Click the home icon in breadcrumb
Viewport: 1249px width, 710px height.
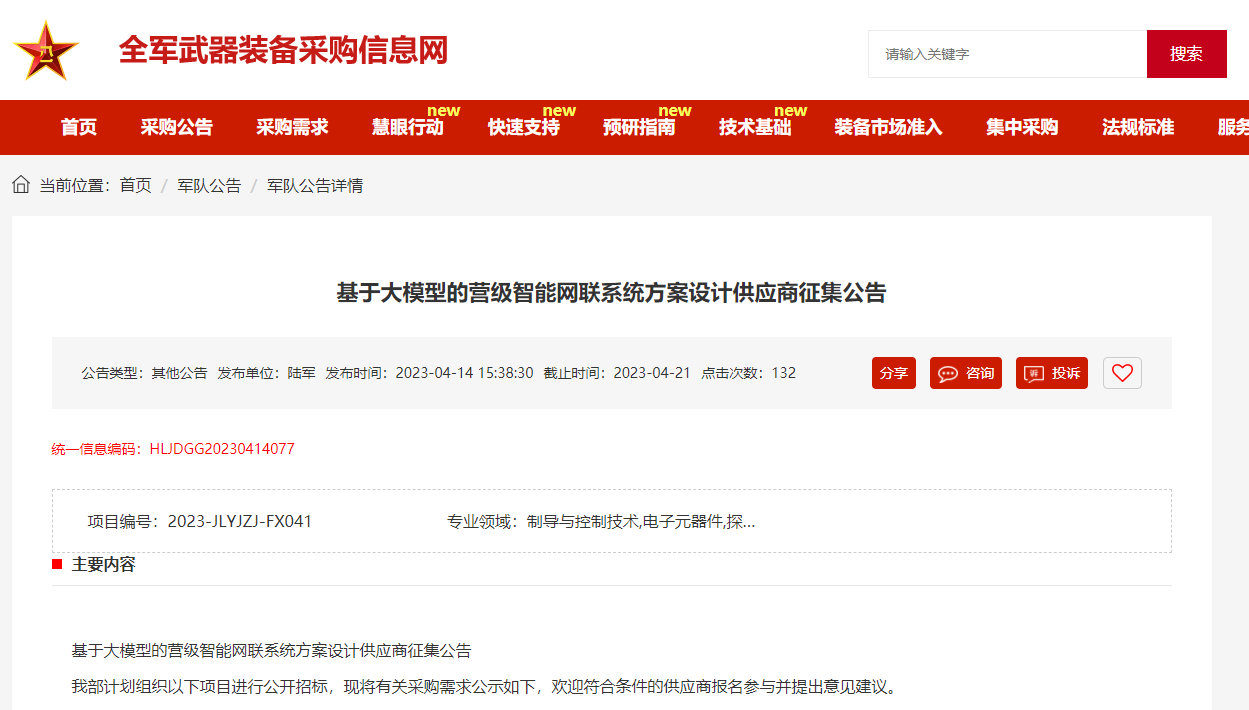(x=21, y=185)
